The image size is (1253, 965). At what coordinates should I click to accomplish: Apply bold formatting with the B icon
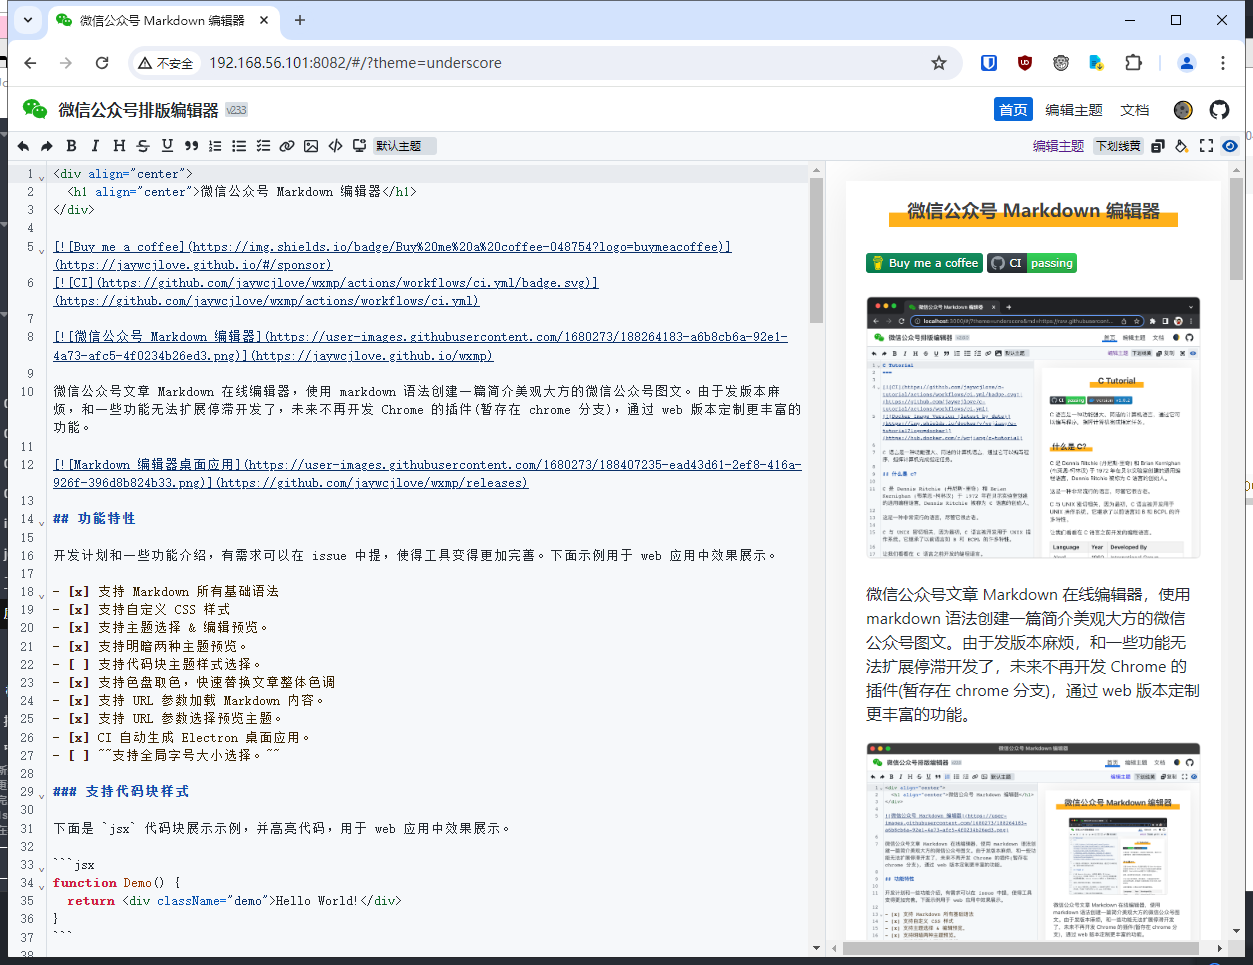tap(71, 146)
